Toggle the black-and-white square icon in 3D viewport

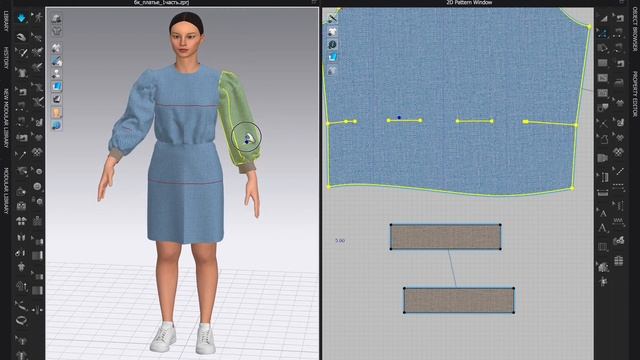pos(57,99)
